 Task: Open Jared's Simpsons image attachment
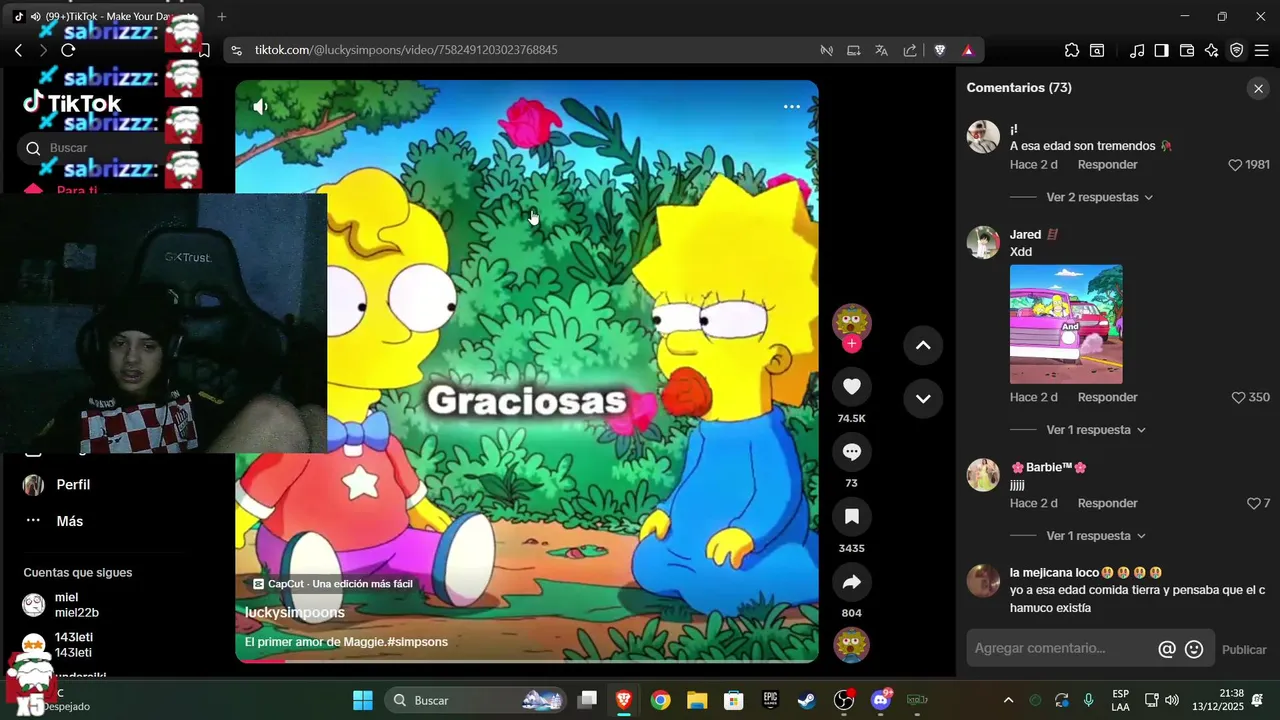(1066, 324)
